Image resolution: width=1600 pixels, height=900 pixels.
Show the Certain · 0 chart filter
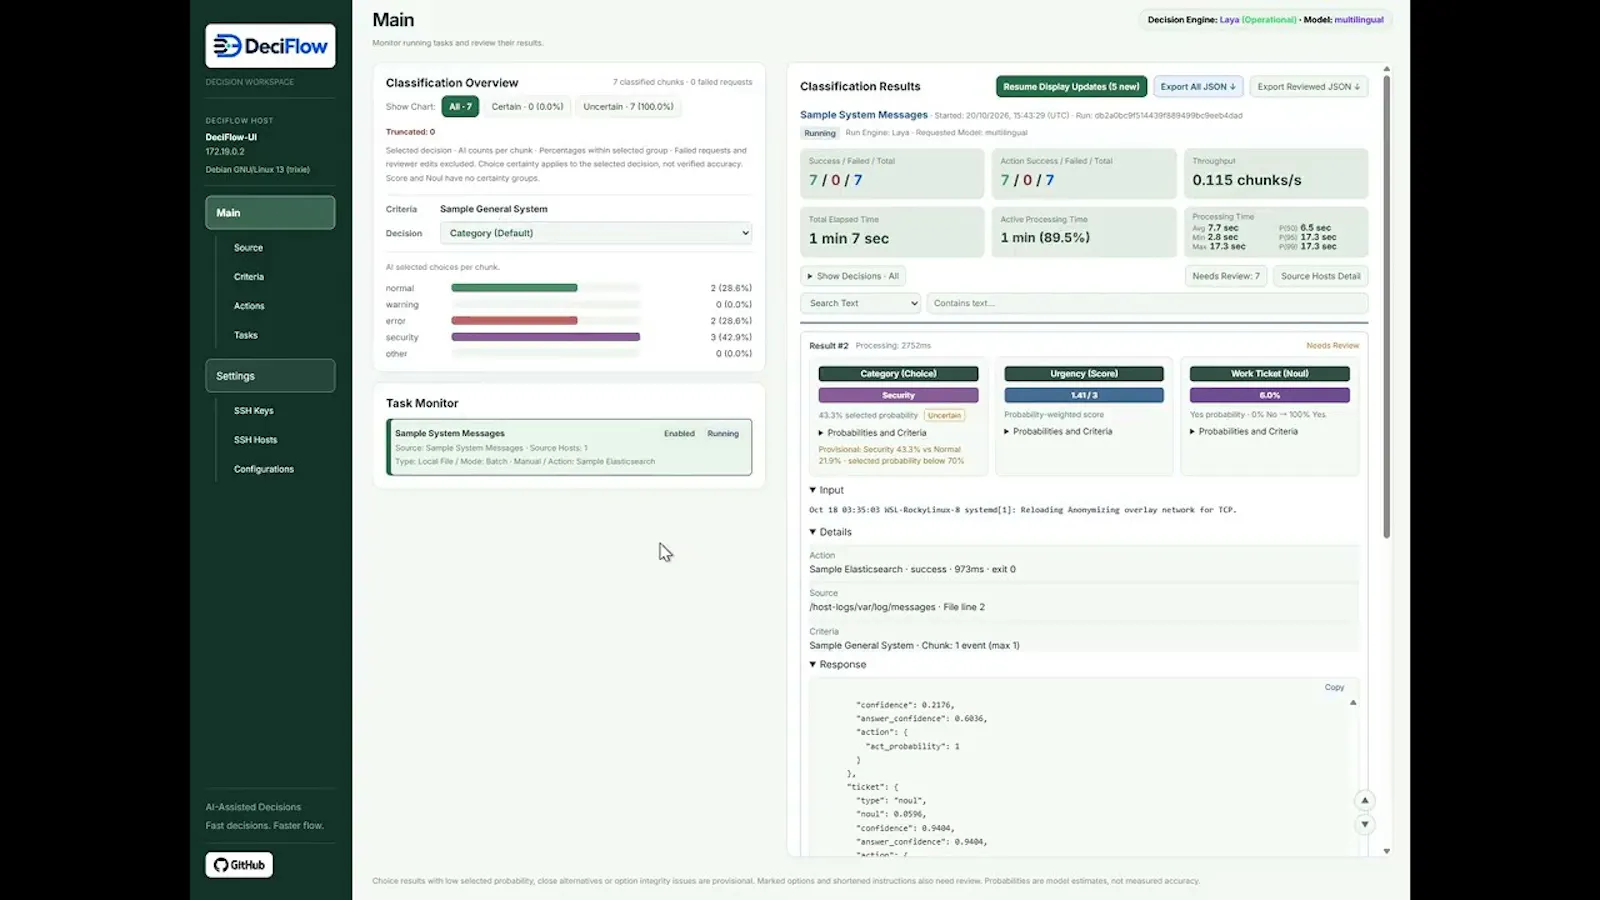click(527, 107)
